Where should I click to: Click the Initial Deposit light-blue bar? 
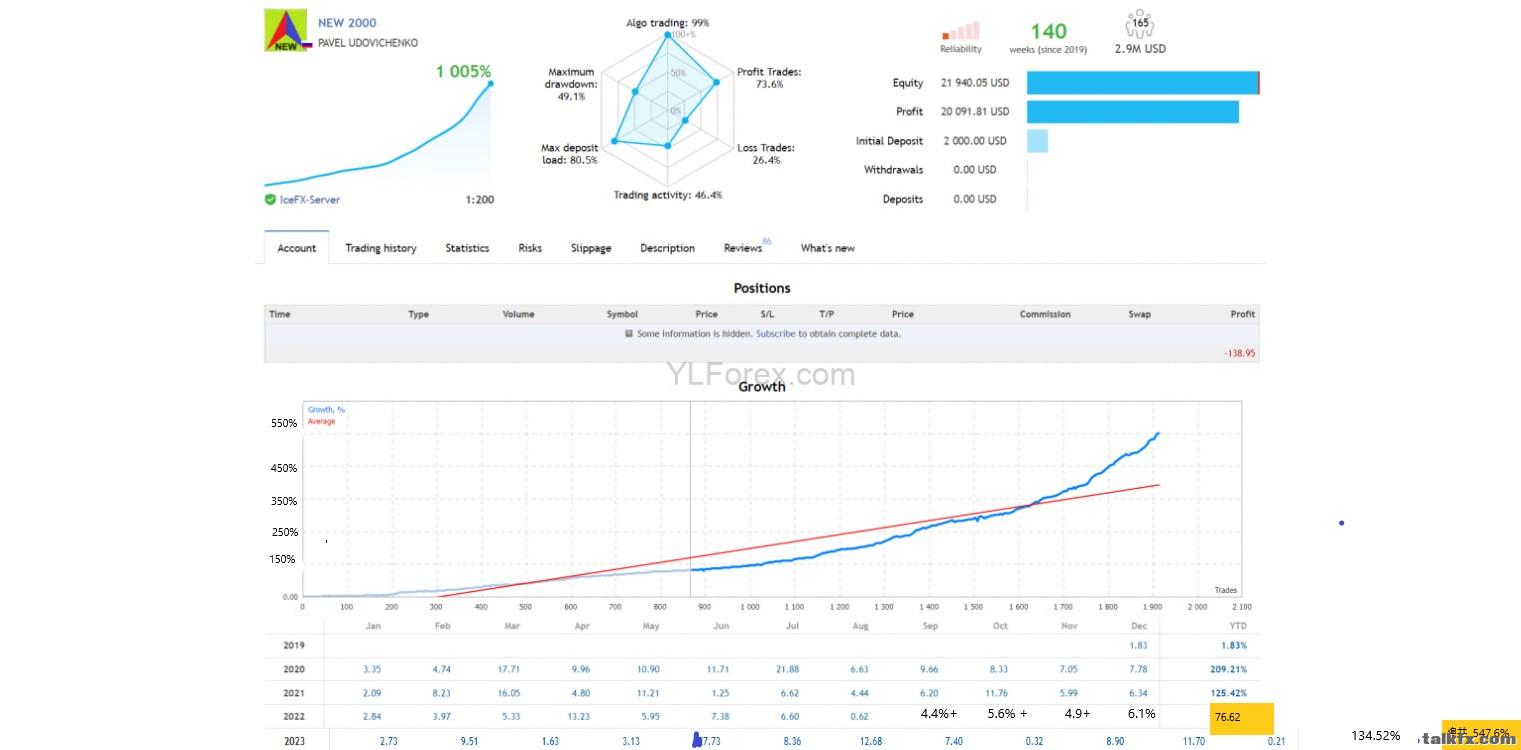point(1037,141)
